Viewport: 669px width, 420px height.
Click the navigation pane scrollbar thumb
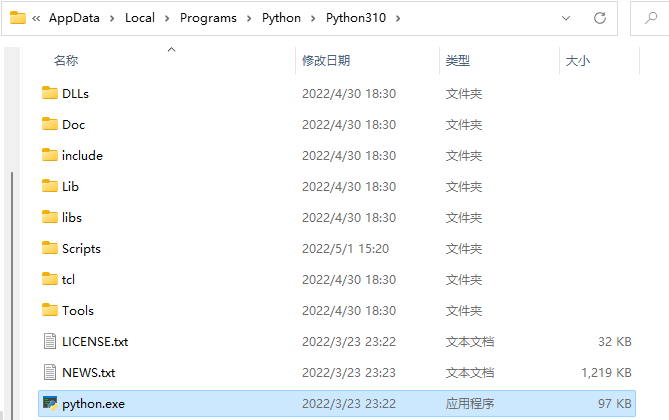tap(12, 295)
